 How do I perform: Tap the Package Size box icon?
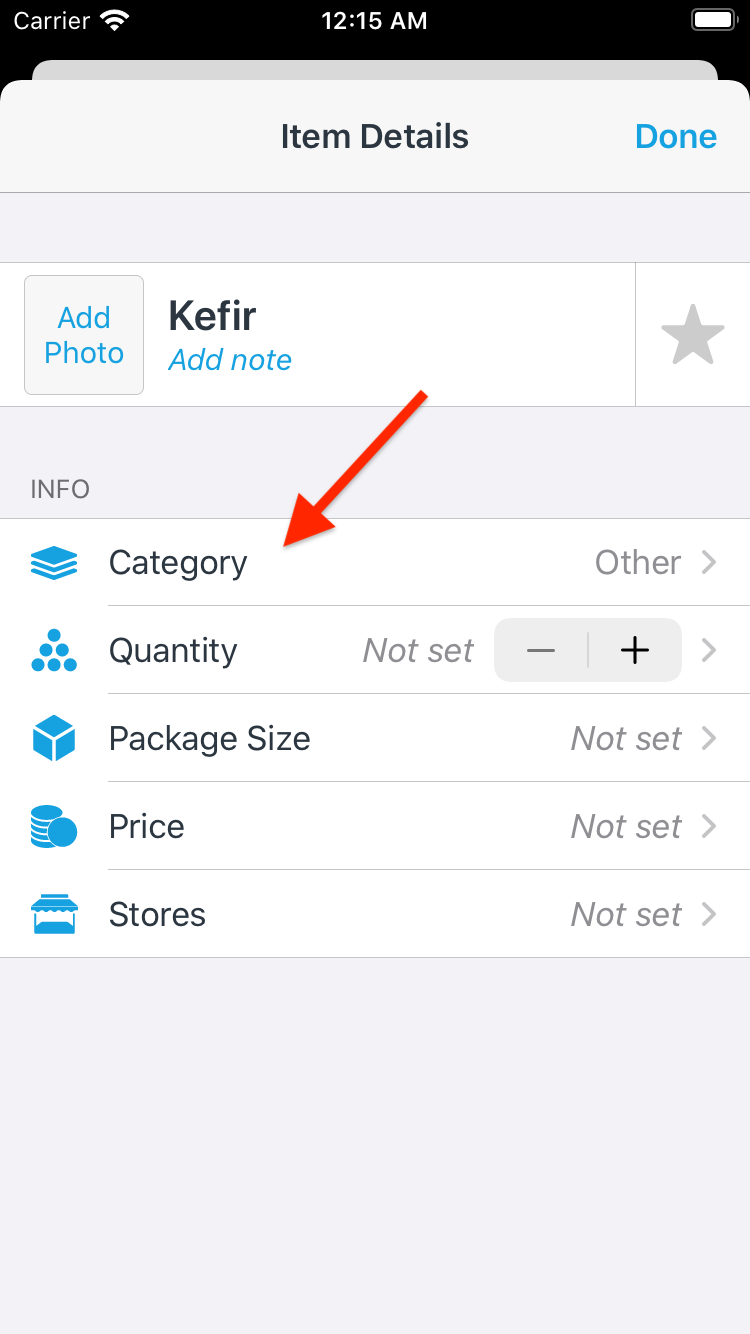pos(54,739)
